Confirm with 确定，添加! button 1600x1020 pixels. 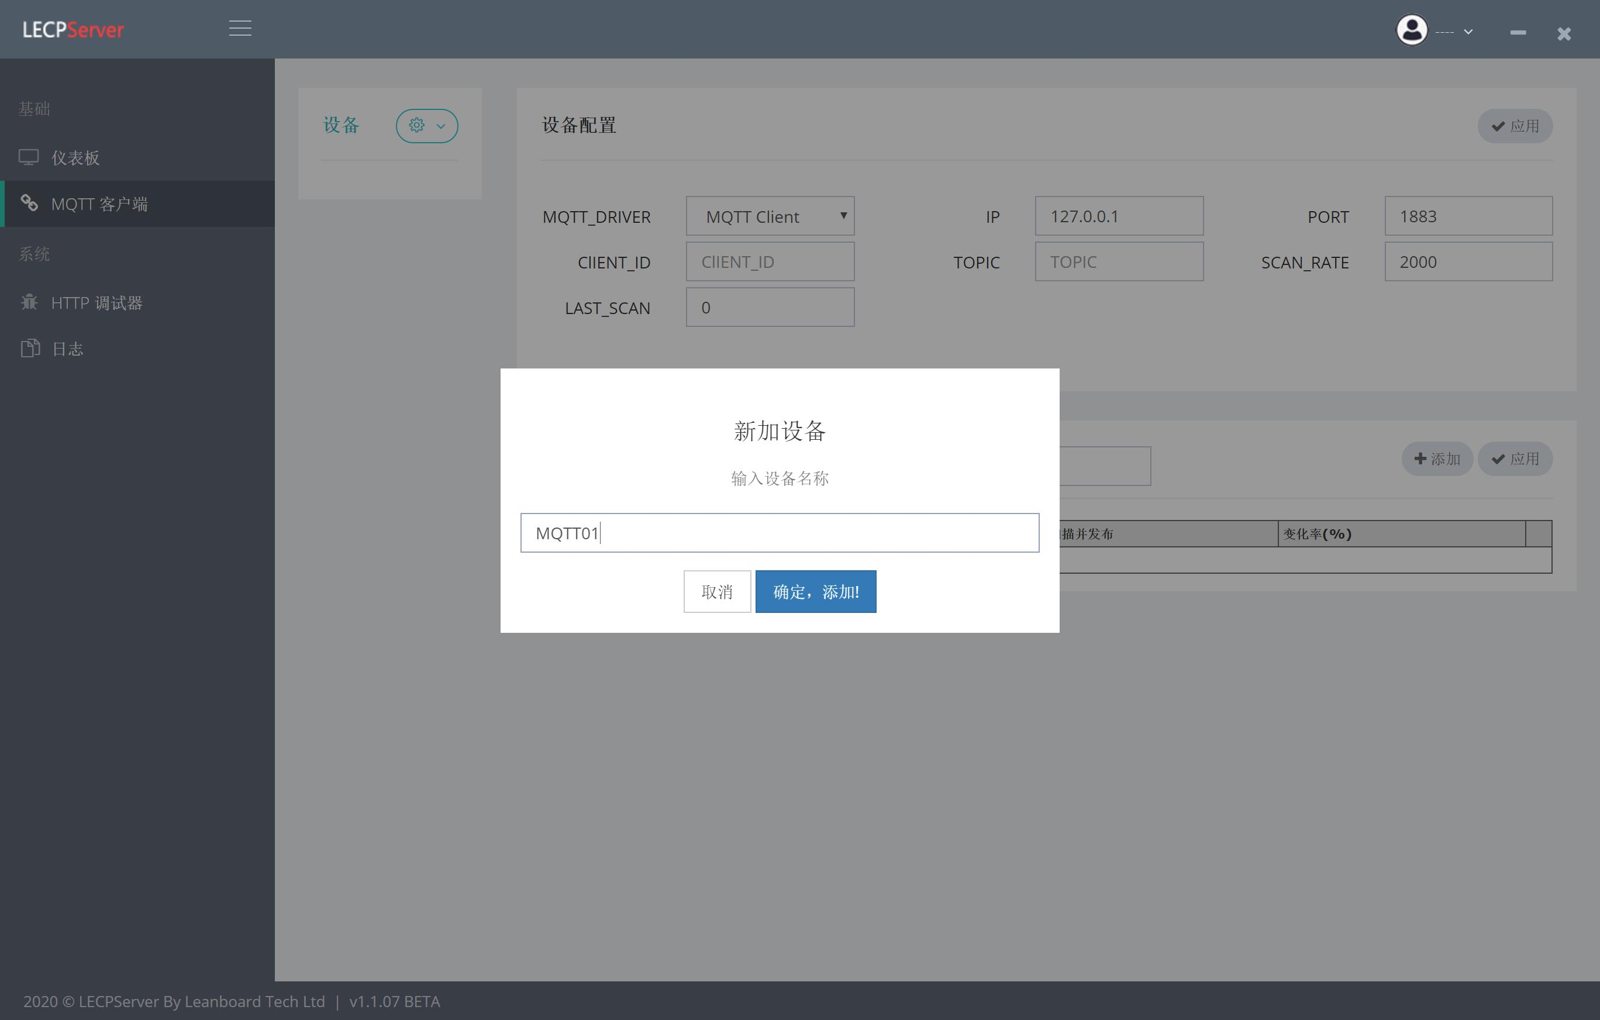816,592
